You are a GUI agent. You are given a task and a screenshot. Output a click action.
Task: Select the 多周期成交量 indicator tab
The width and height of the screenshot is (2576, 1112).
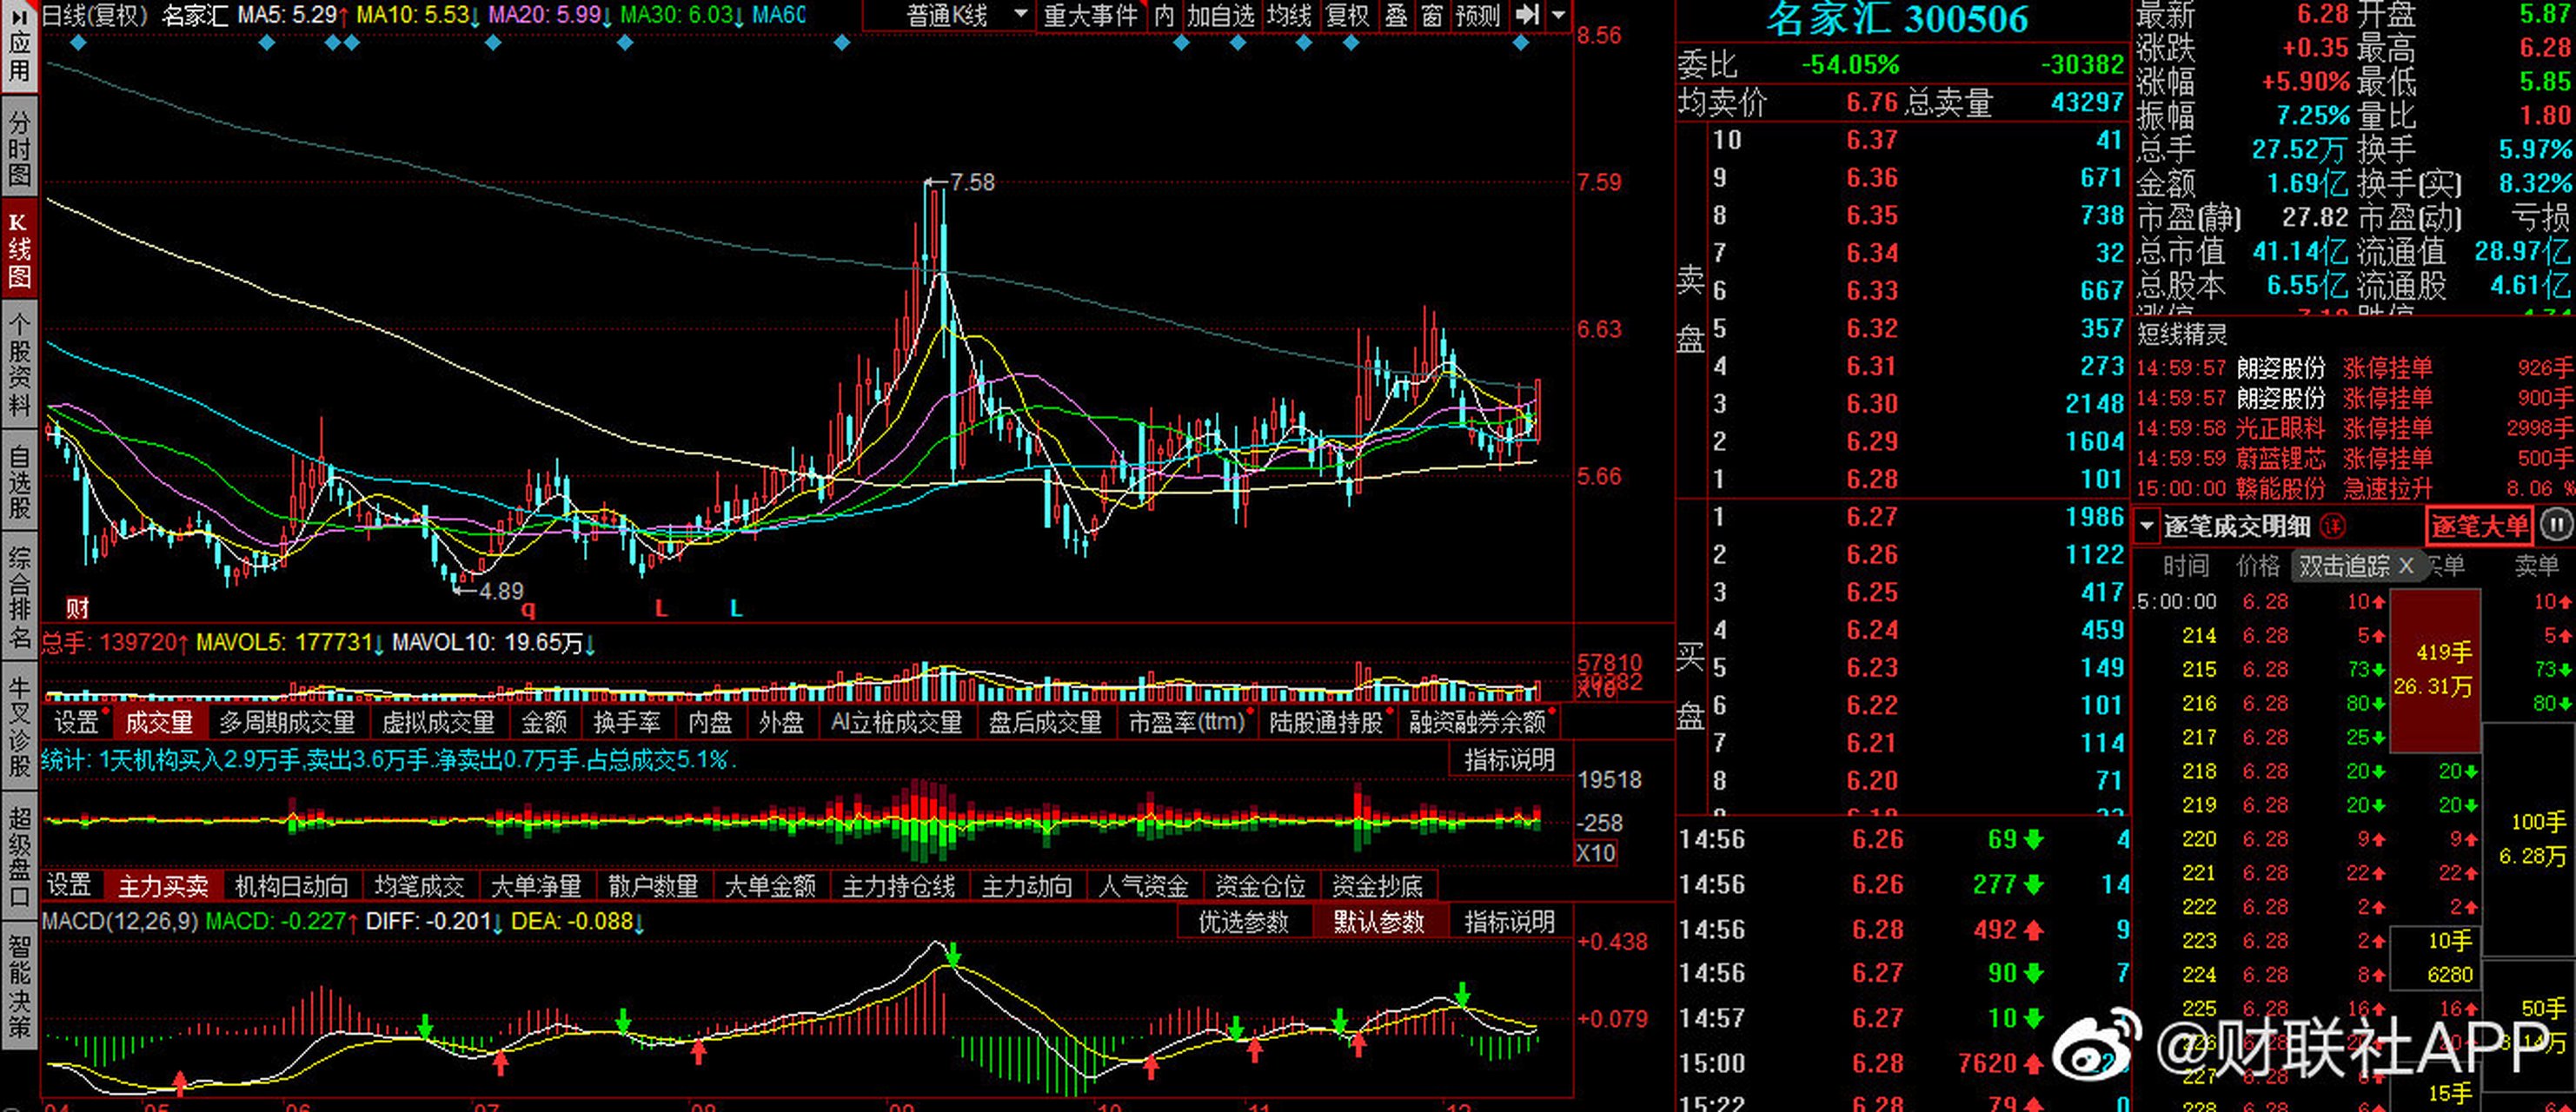(x=288, y=722)
